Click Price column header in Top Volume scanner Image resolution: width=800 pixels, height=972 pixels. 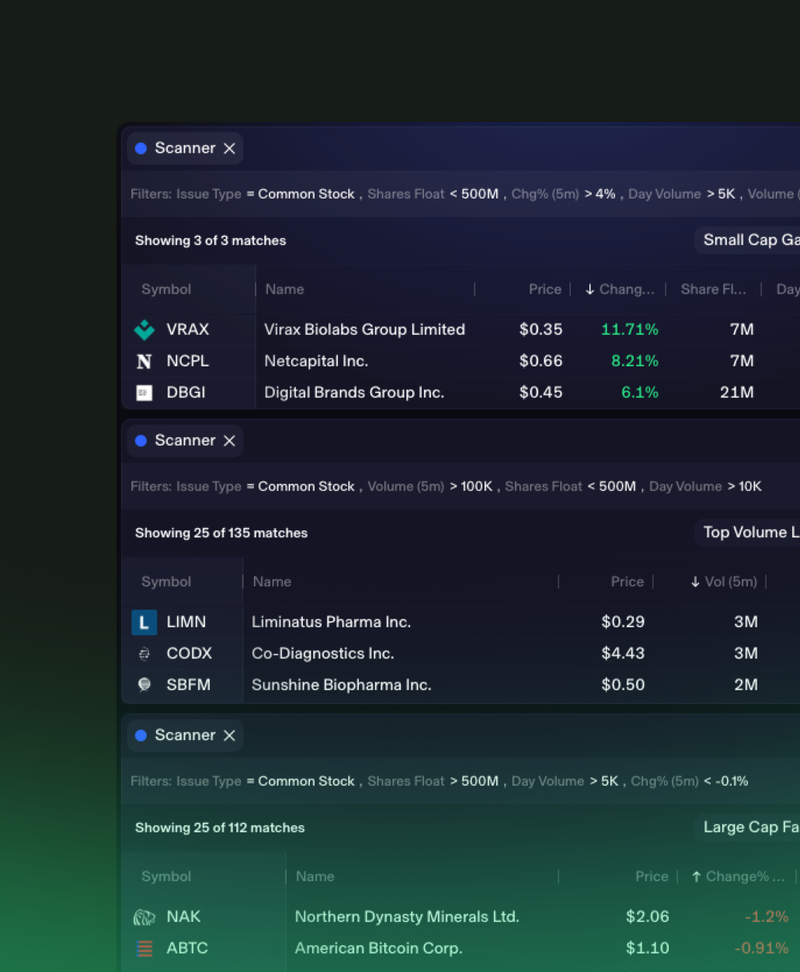(627, 582)
